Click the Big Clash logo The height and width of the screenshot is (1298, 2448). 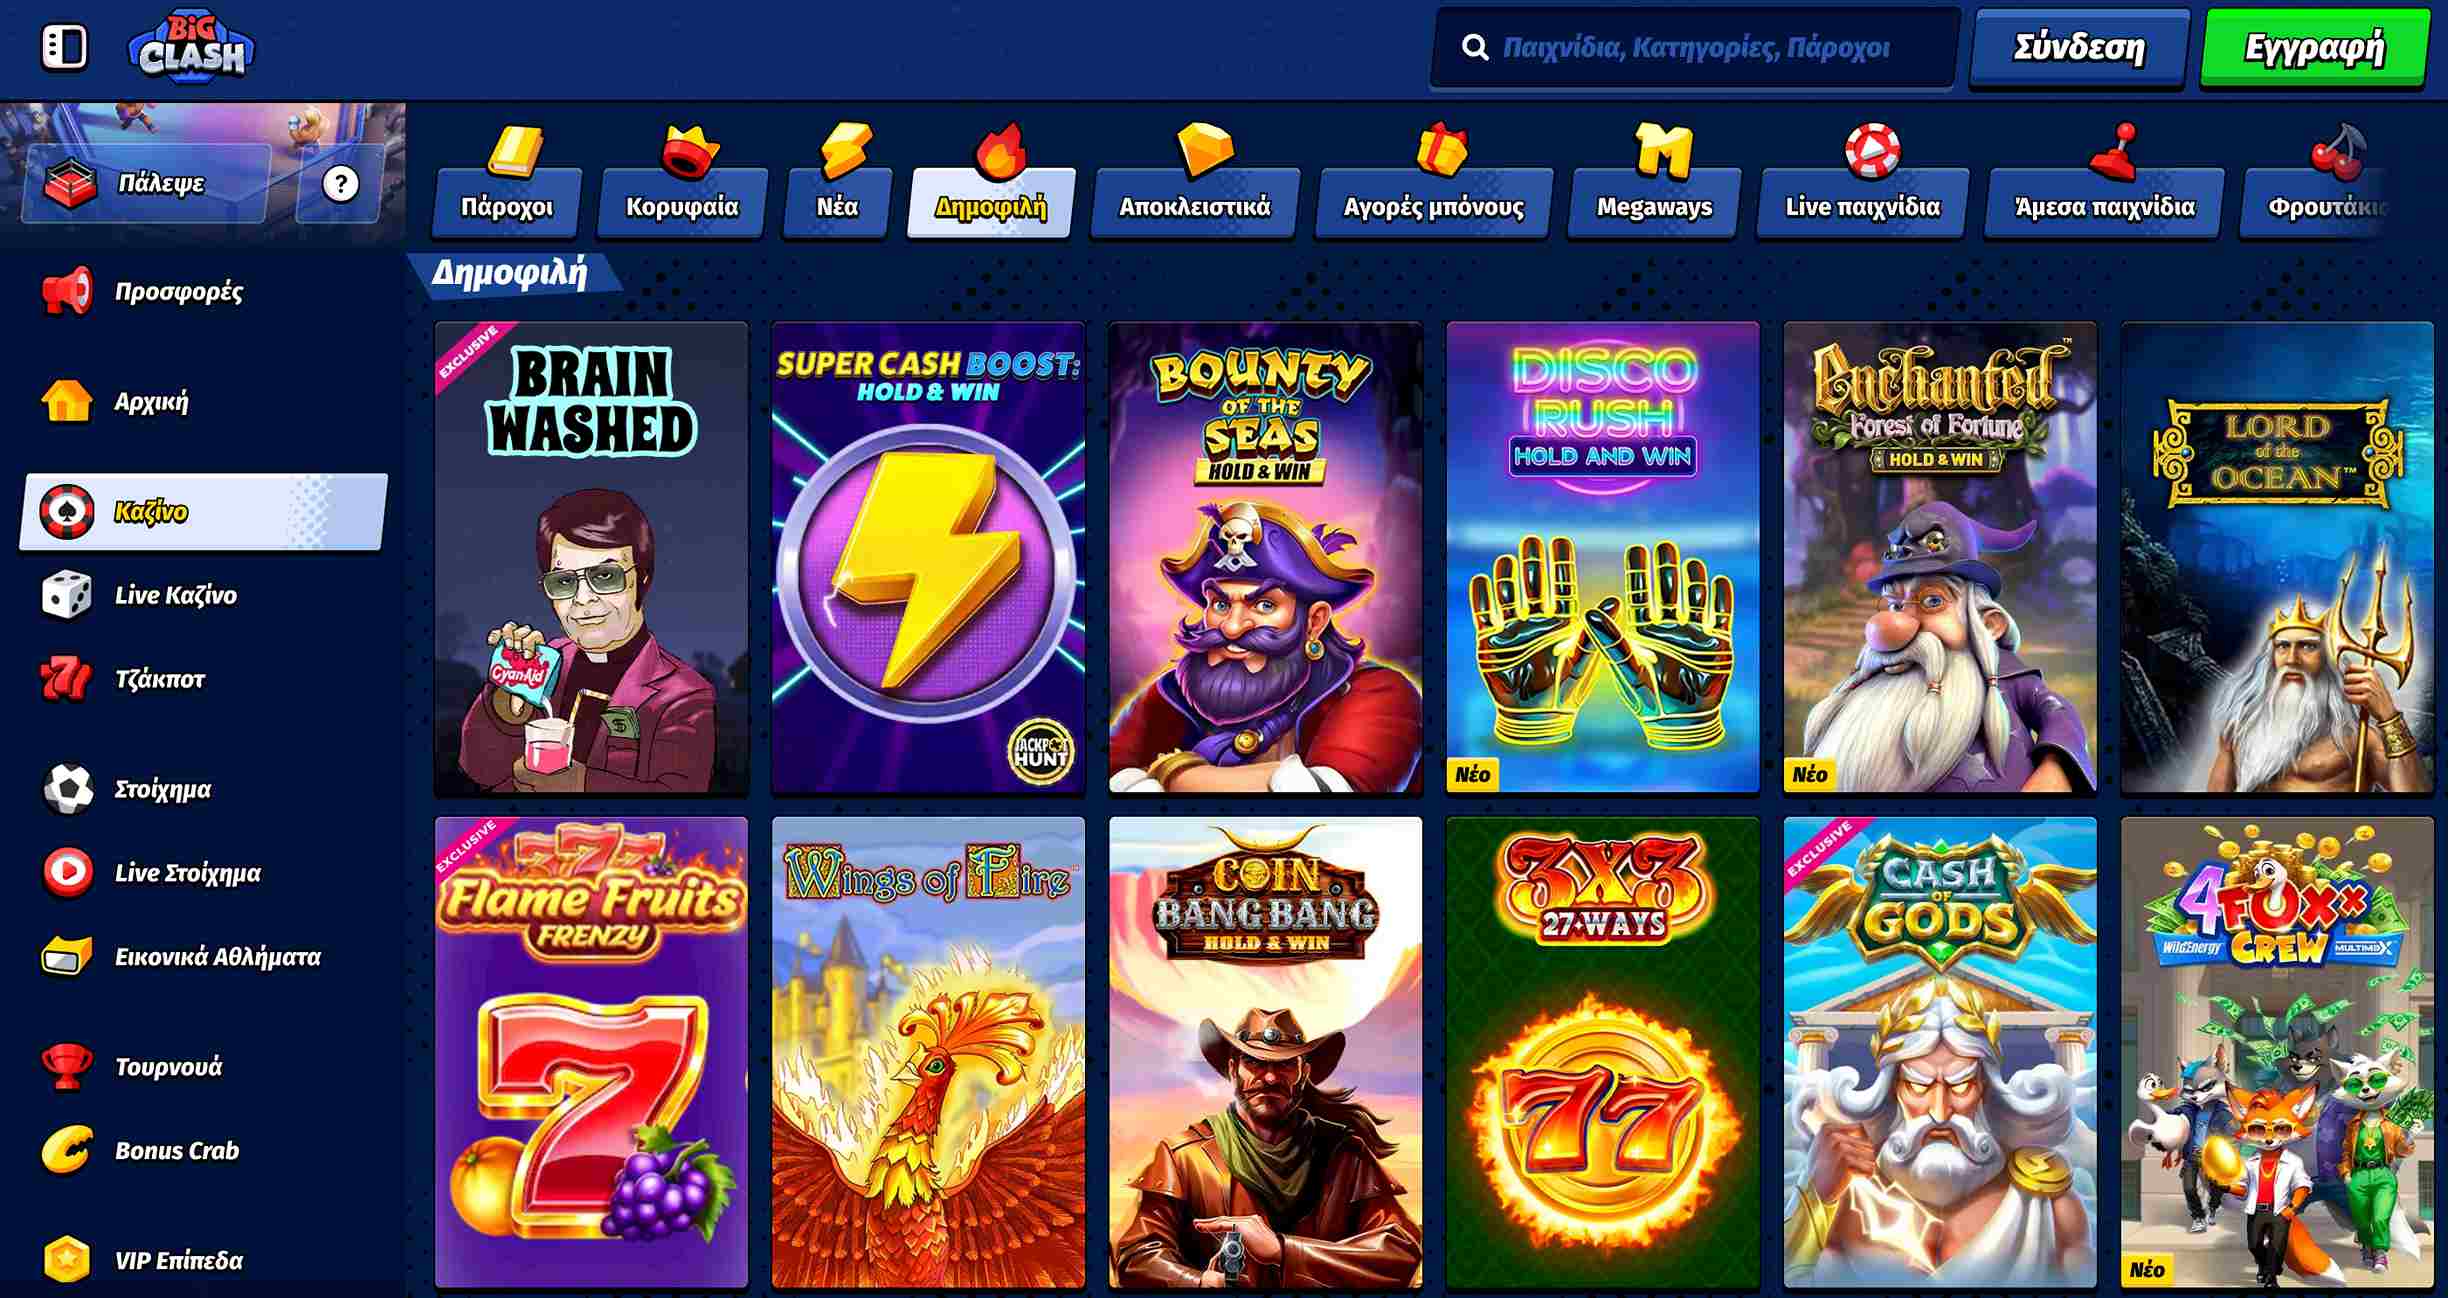pyautogui.click(x=191, y=48)
